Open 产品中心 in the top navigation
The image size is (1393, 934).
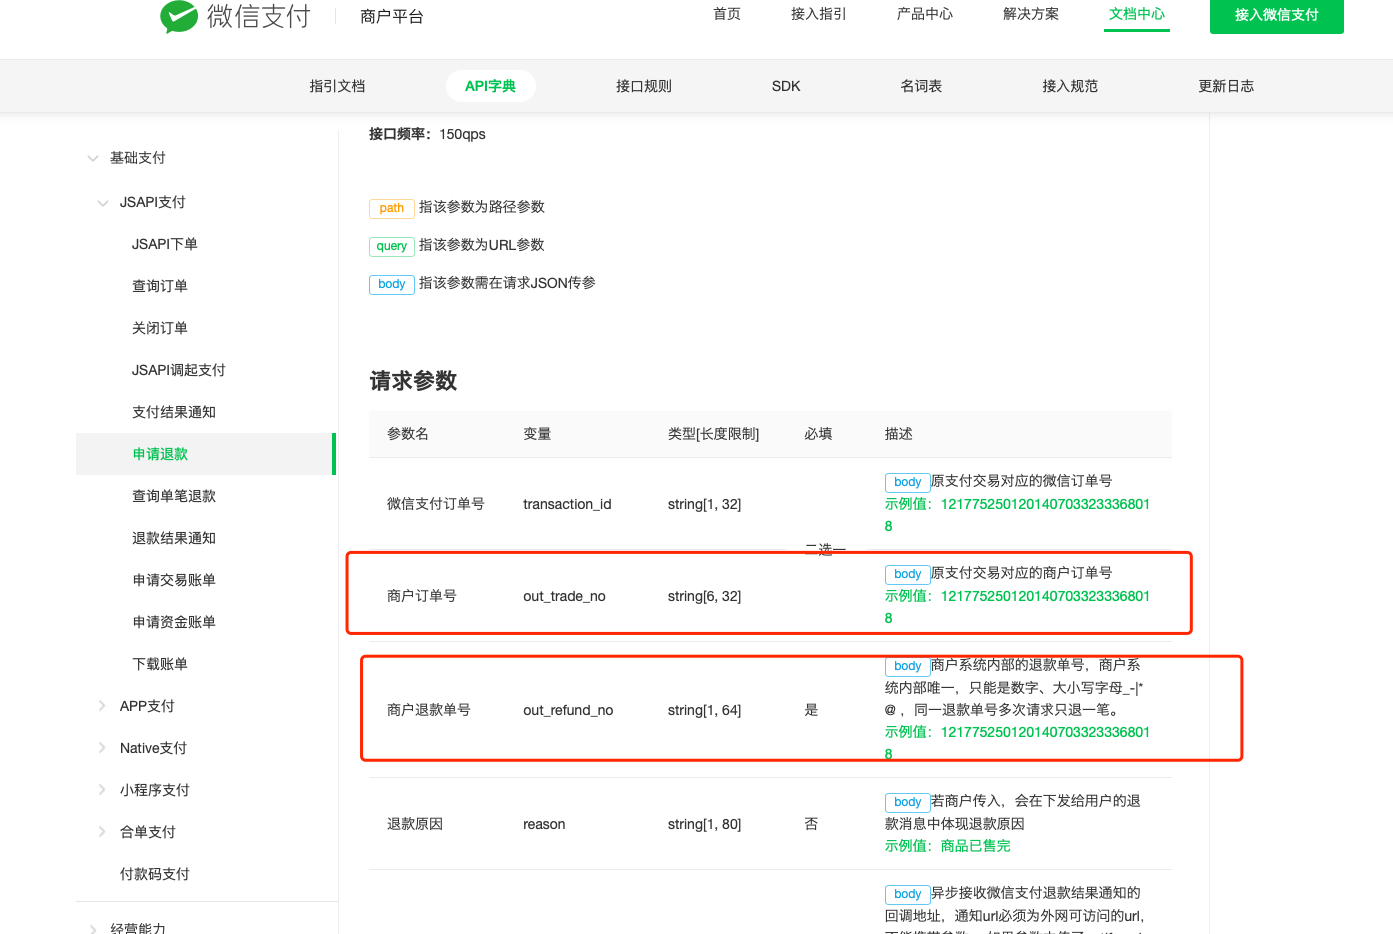coord(925,14)
